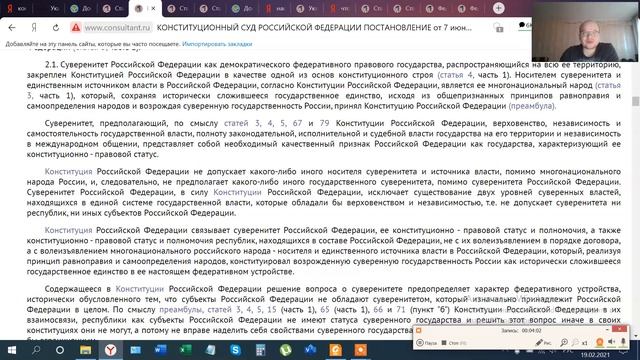Open the '(преамбула)' link

pos(532,106)
